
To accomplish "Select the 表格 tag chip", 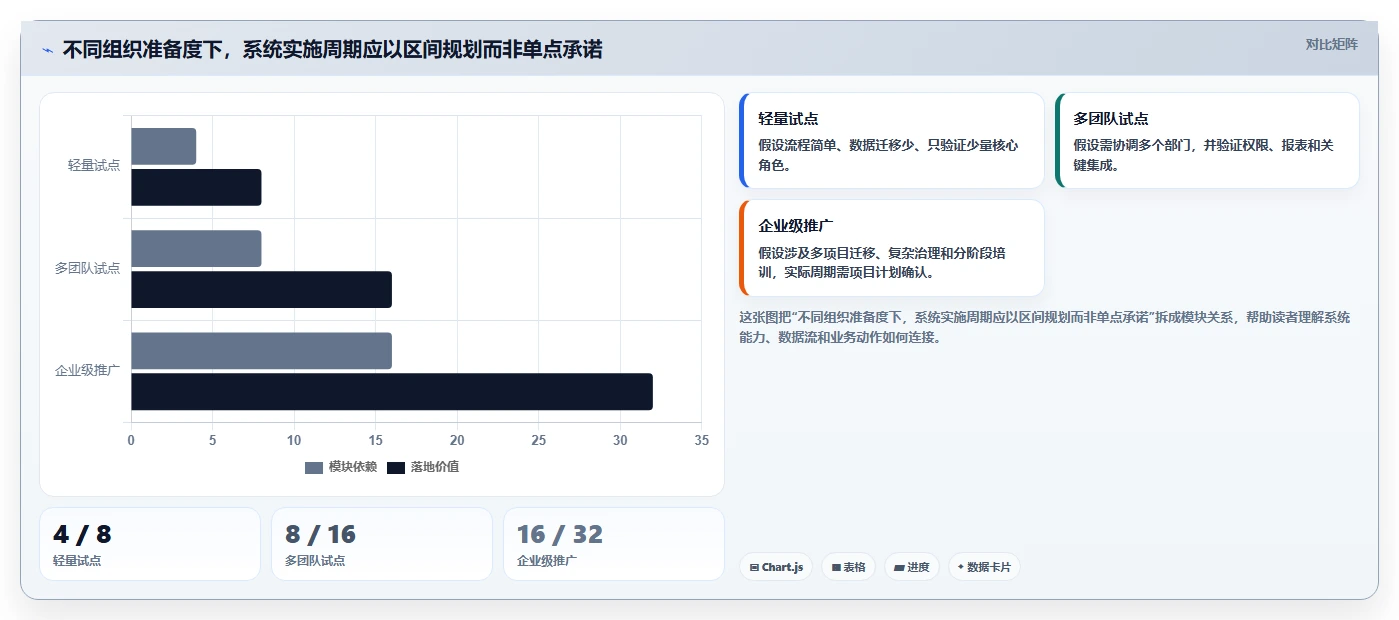I will pos(848,567).
